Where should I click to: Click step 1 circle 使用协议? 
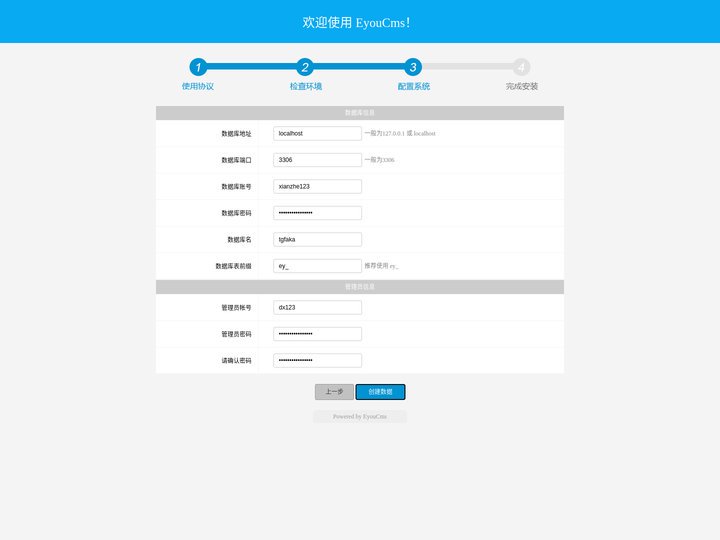click(198, 67)
